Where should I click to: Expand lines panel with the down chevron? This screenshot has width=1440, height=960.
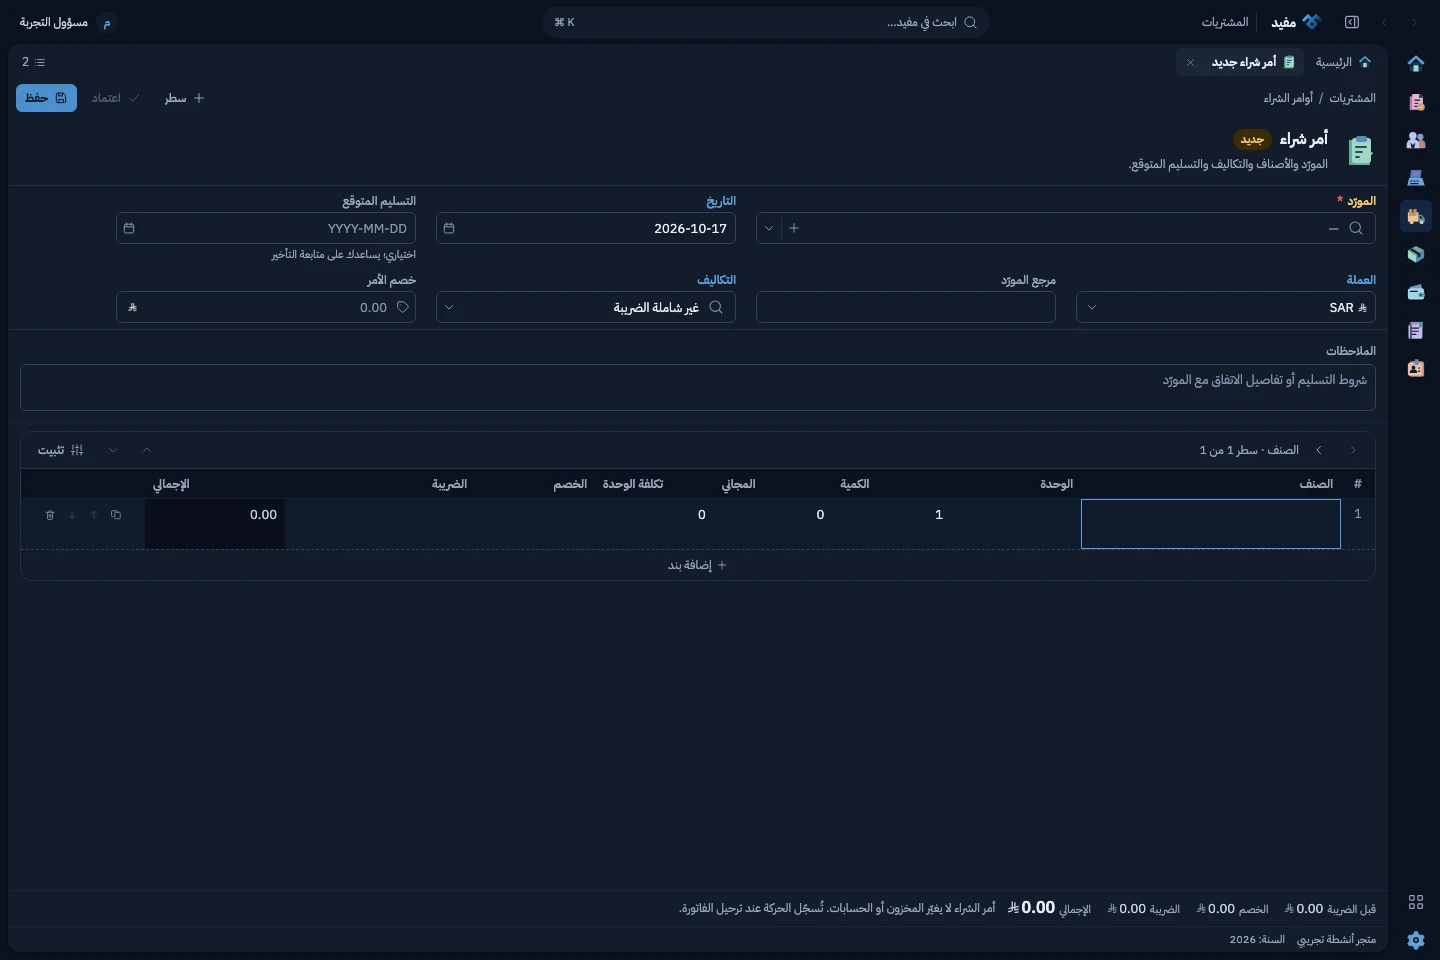pos(113,450)
